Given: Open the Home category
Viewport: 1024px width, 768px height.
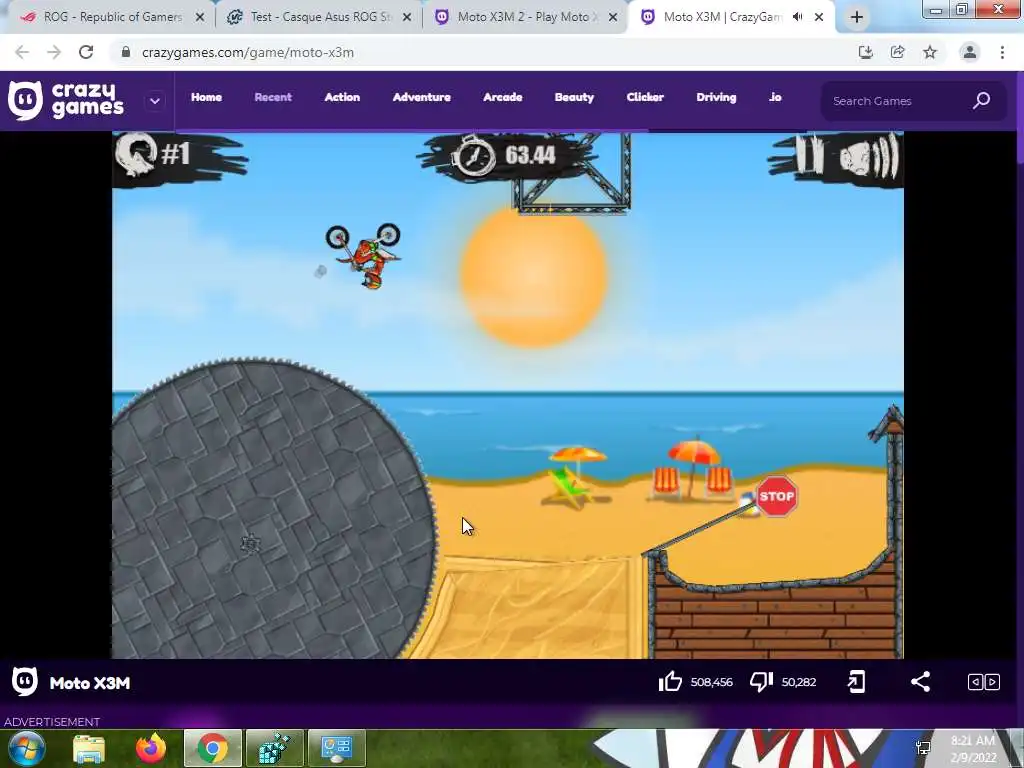Looking at the screenshot, I should [x=206, y=97].
